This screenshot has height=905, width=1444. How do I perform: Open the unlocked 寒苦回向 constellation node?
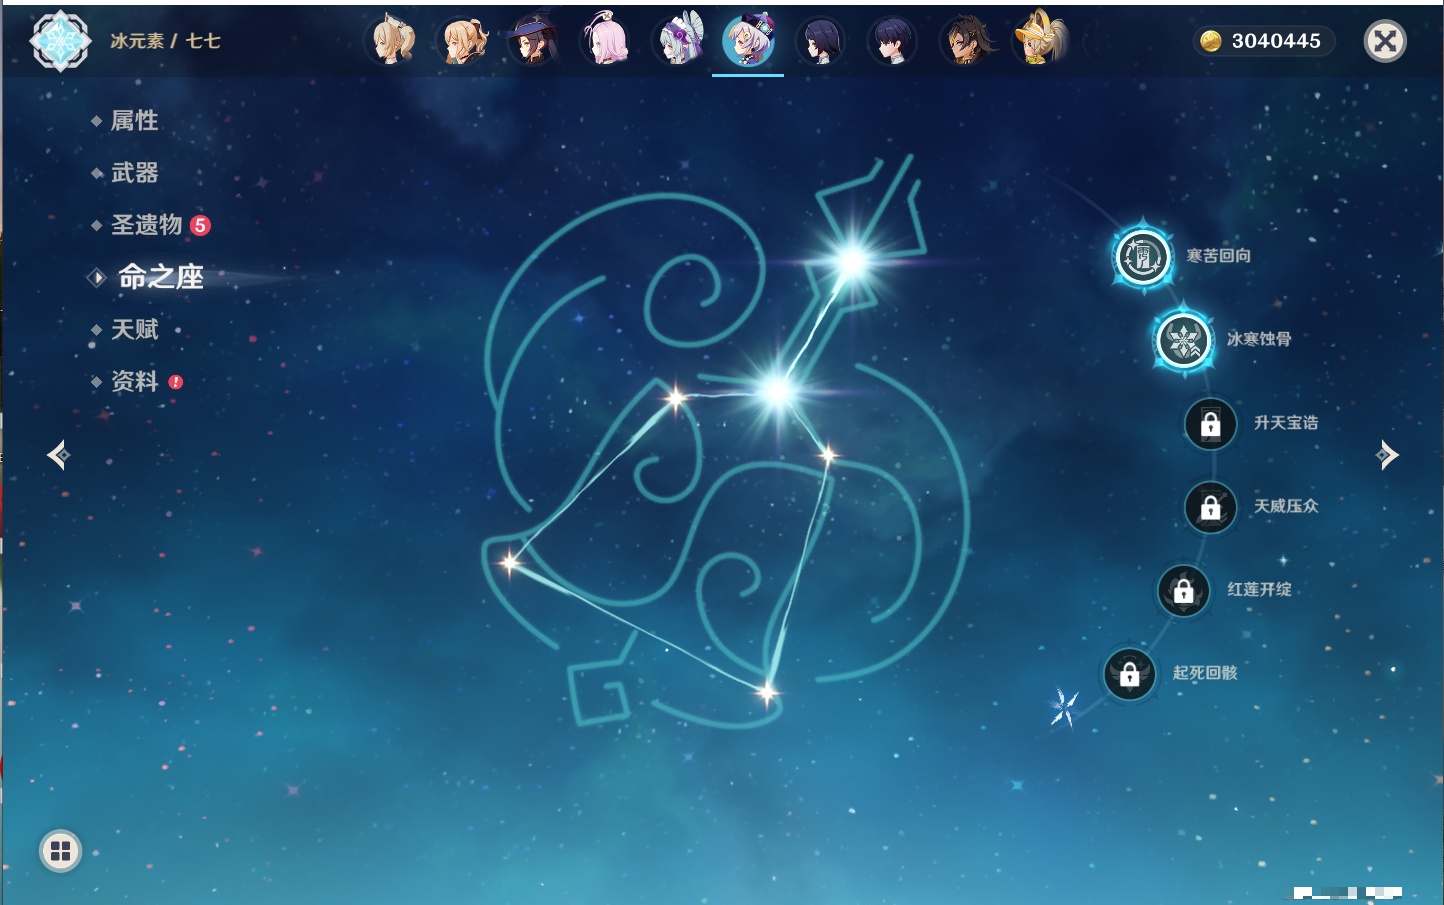[1143, 257]
